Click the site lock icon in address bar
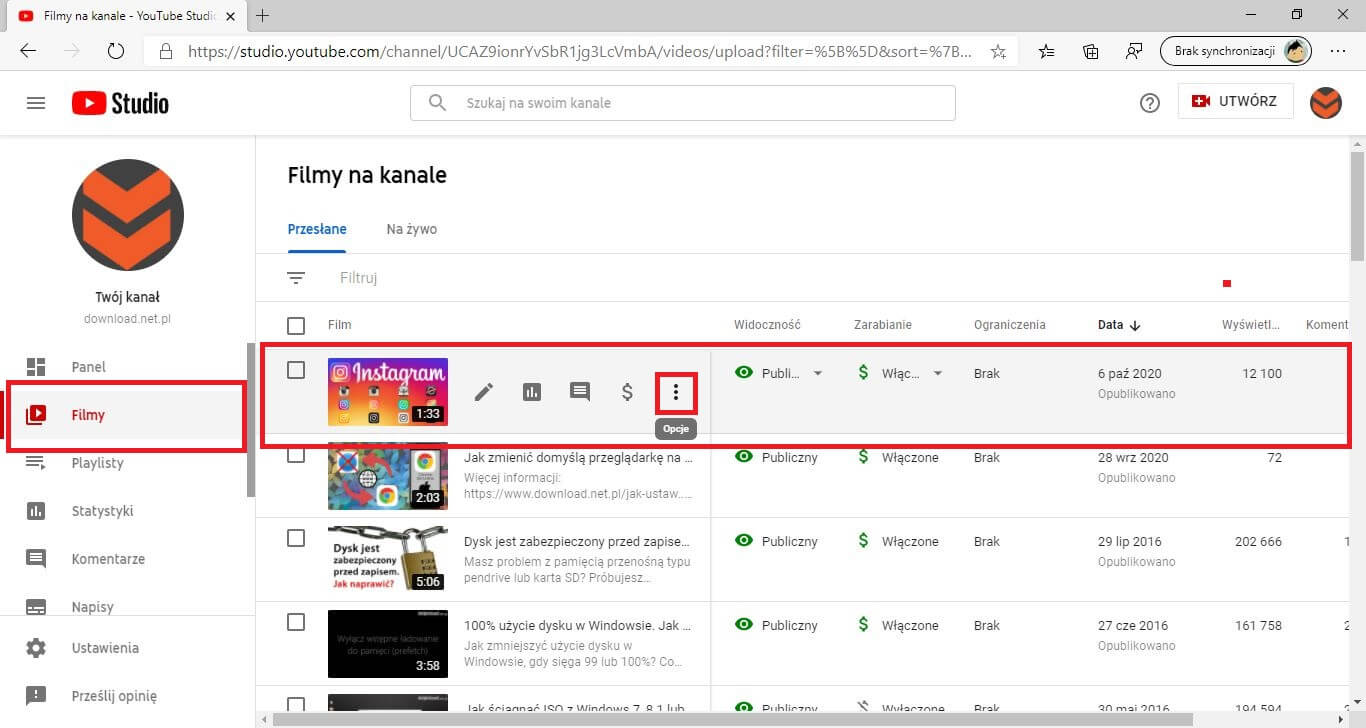Viewport: 1366px width, 728px height. click(166, 52)
